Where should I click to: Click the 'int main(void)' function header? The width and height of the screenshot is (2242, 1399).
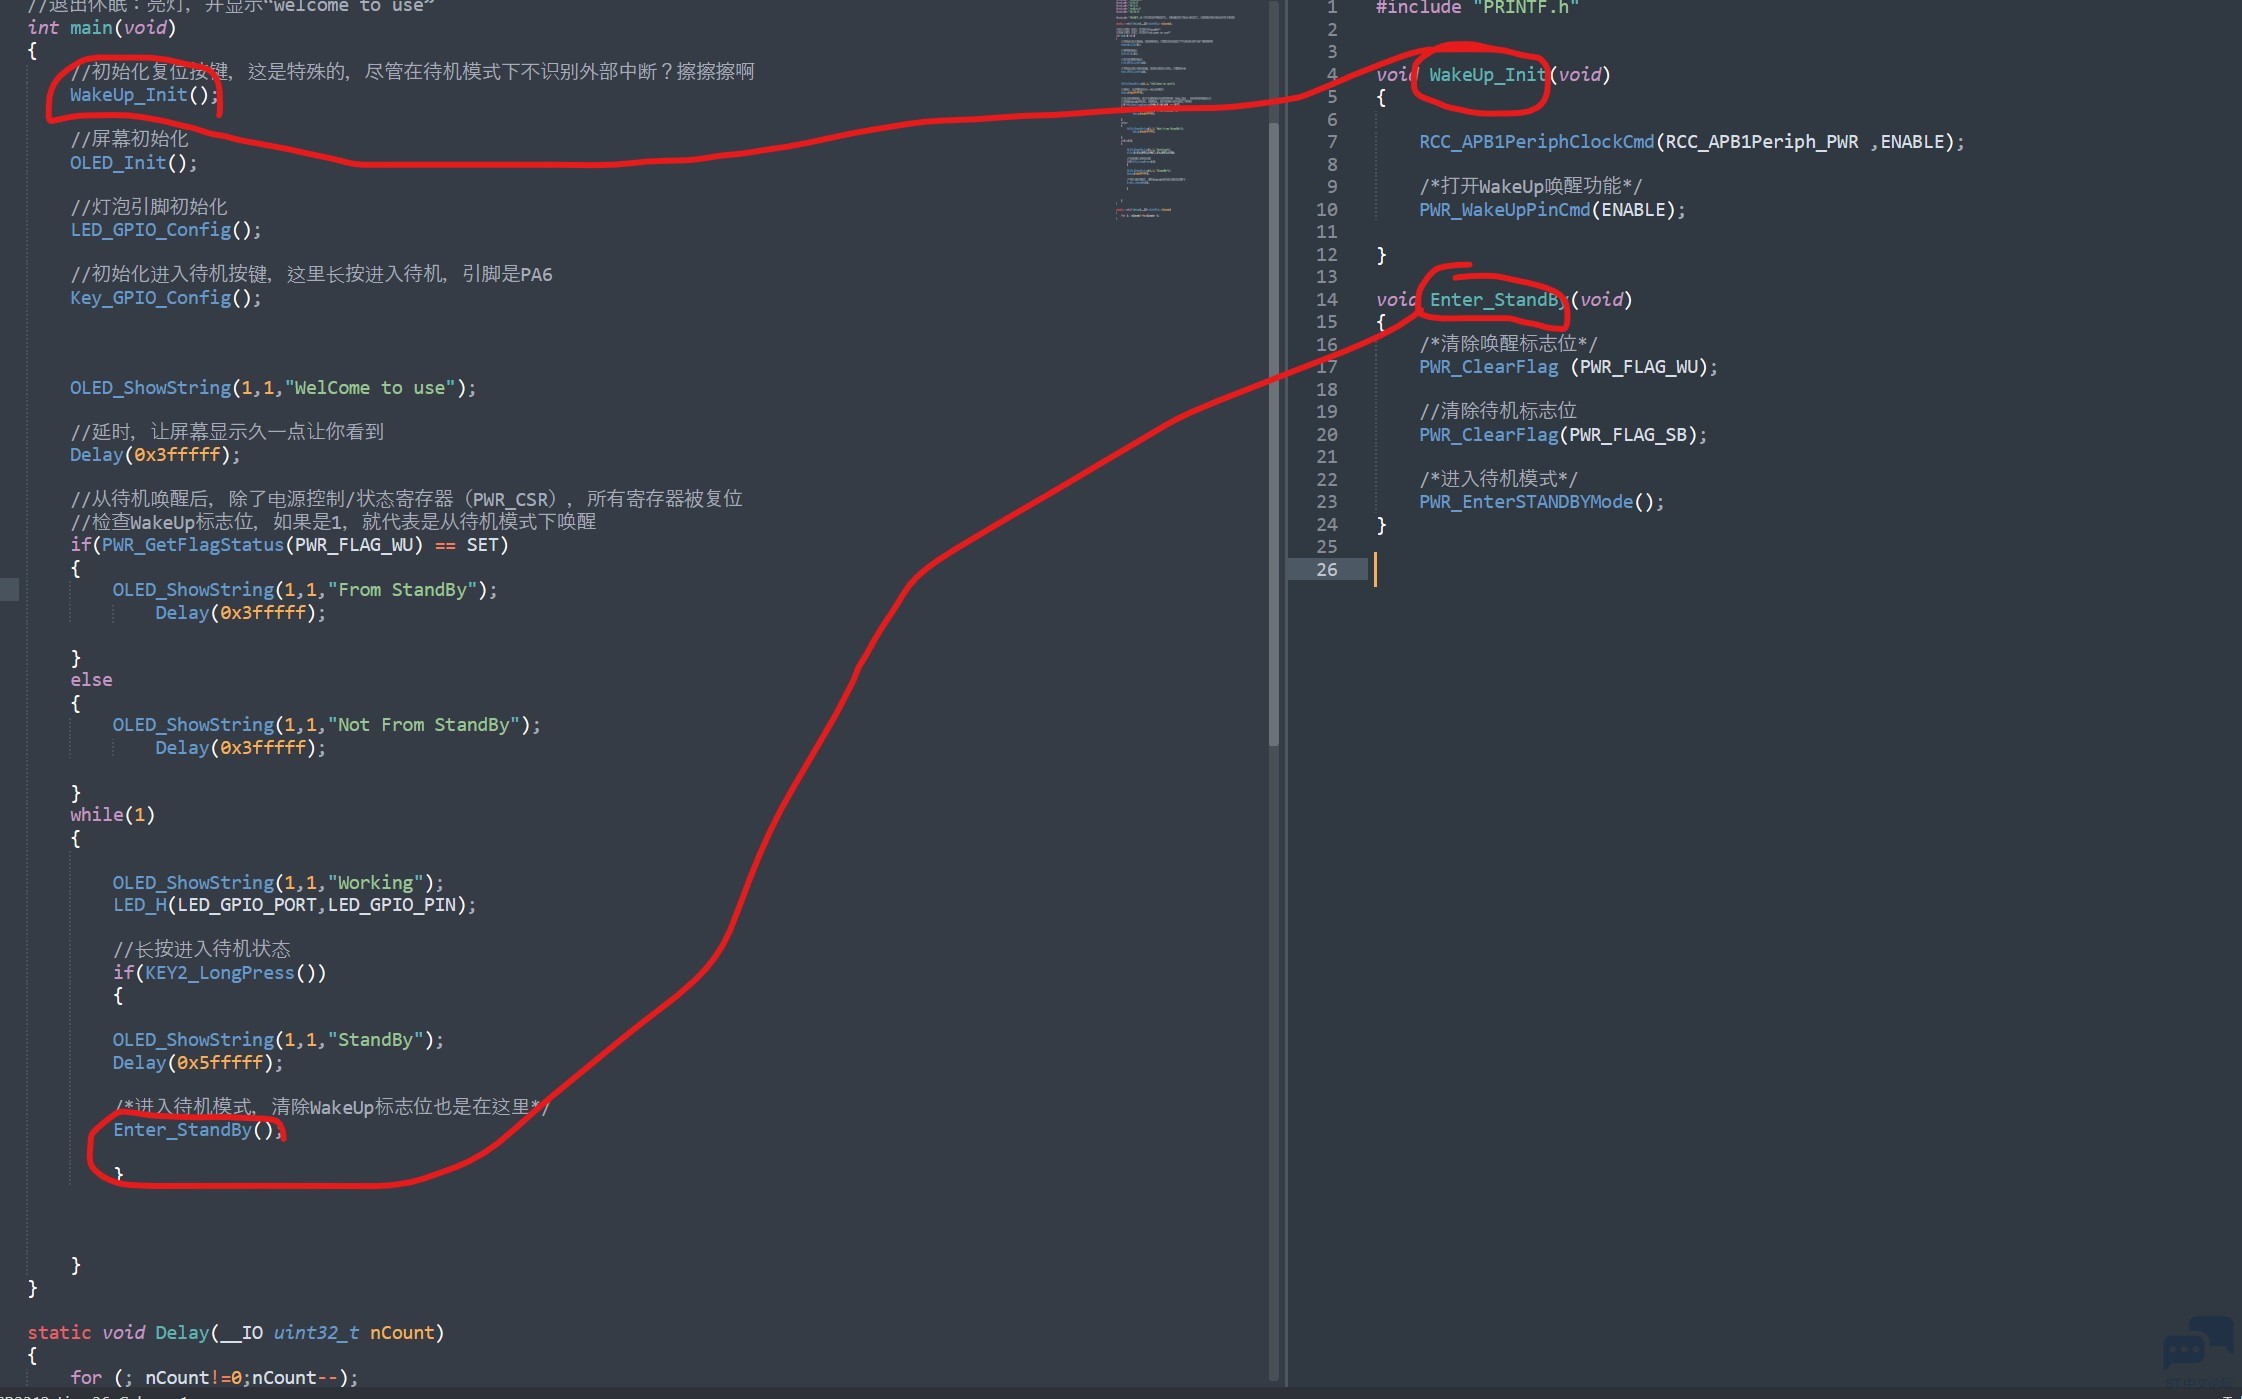102,28
